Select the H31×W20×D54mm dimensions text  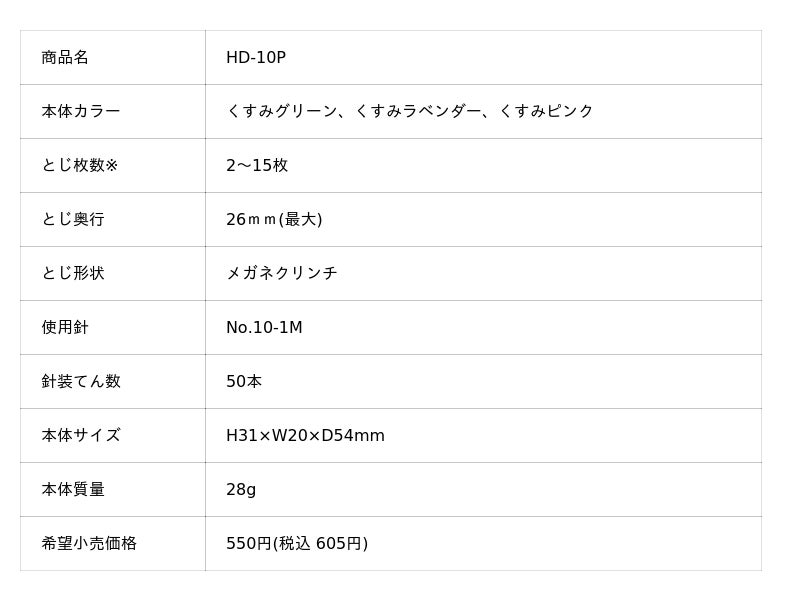tap(305, 436)
